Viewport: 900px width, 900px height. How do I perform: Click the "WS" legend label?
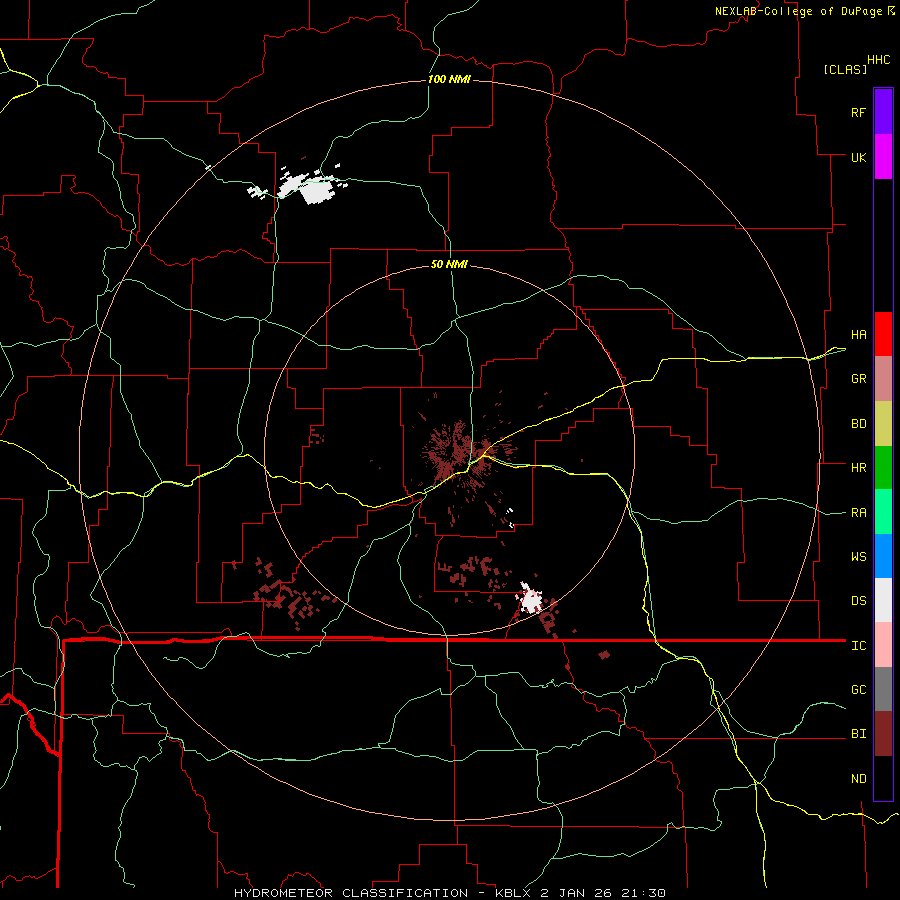click(x=858, y=556)
